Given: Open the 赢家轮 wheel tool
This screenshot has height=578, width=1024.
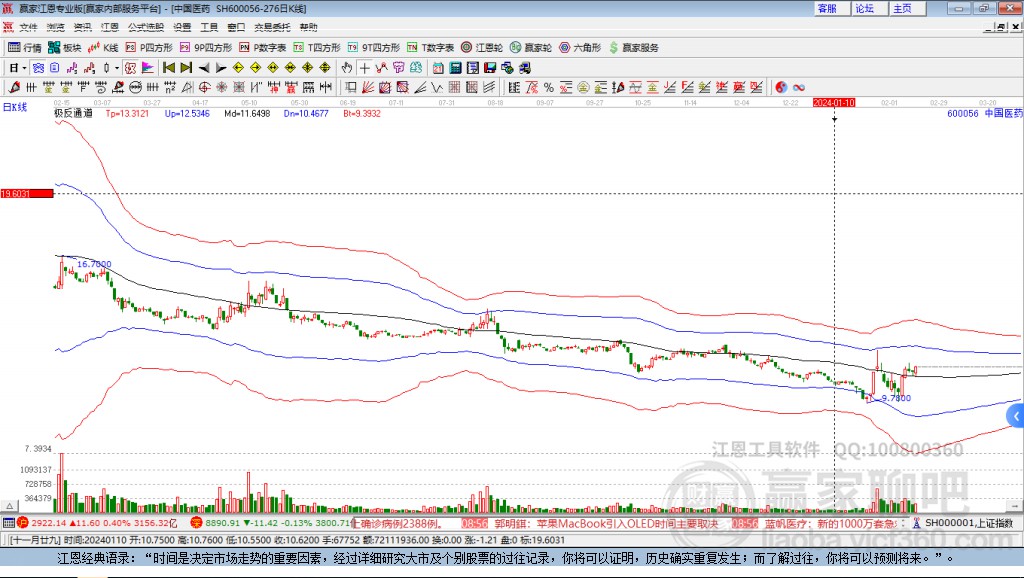Looking at the screenshot, I should [531, 48].
